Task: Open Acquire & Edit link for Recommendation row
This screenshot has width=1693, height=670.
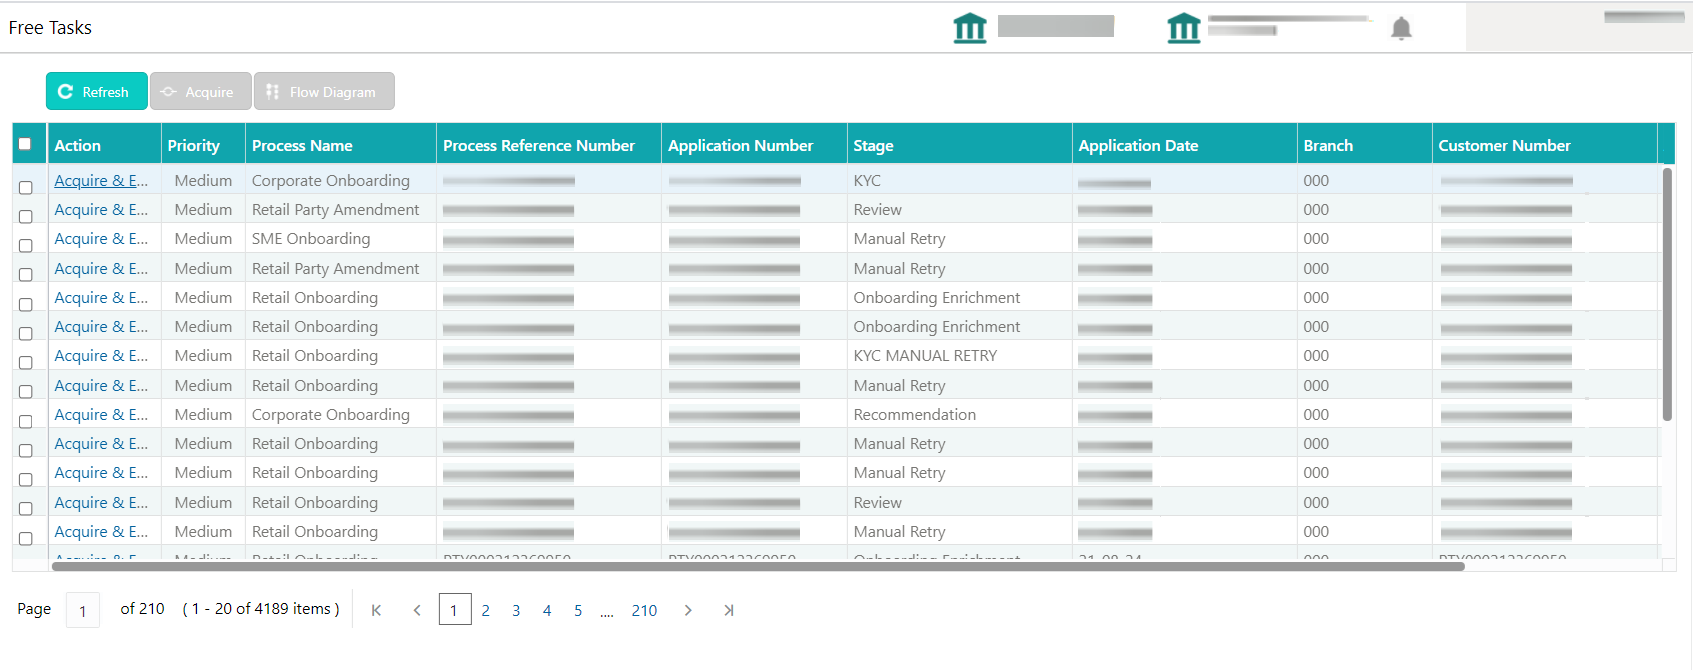Action: point(101,415)
